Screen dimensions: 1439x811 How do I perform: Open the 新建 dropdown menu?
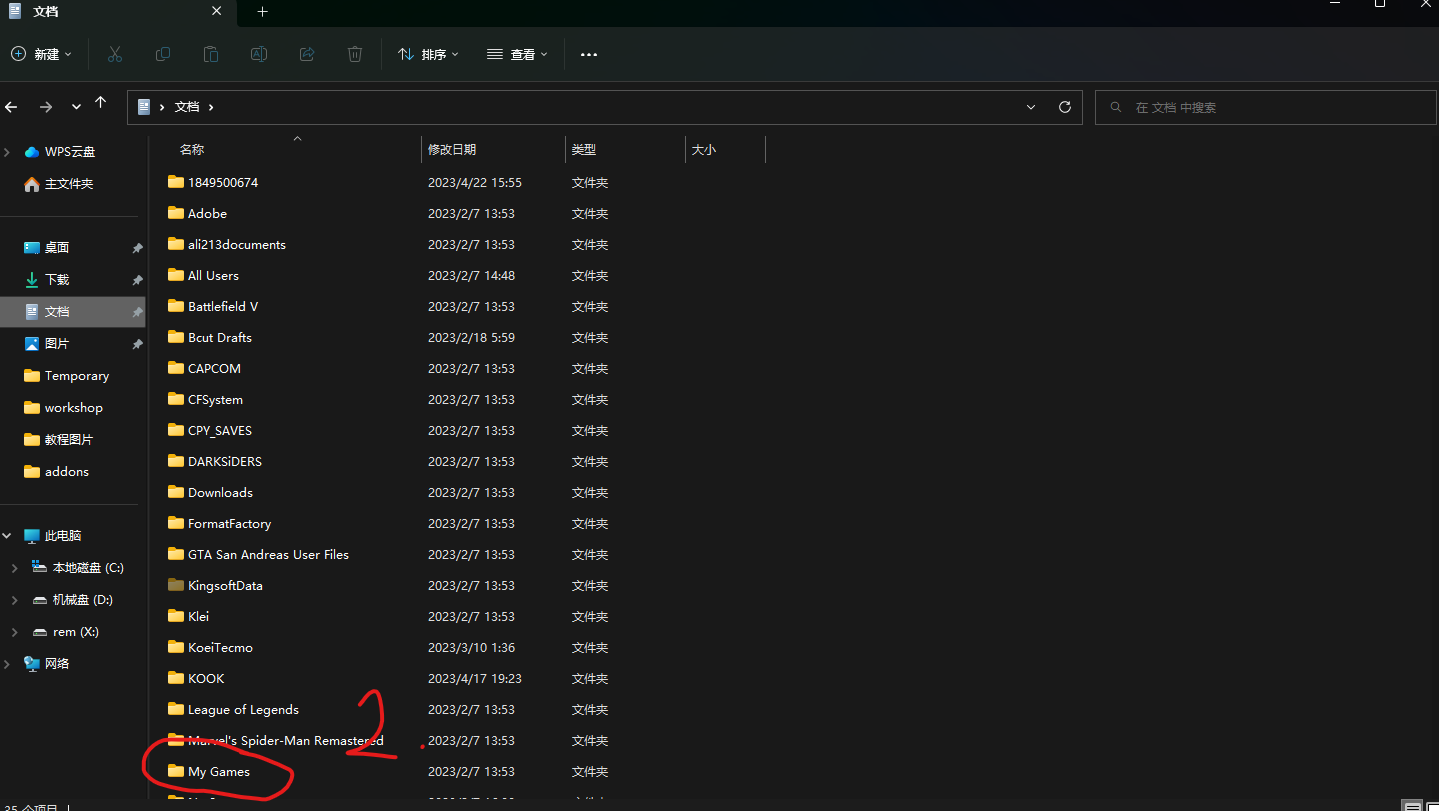pos(42,54)
